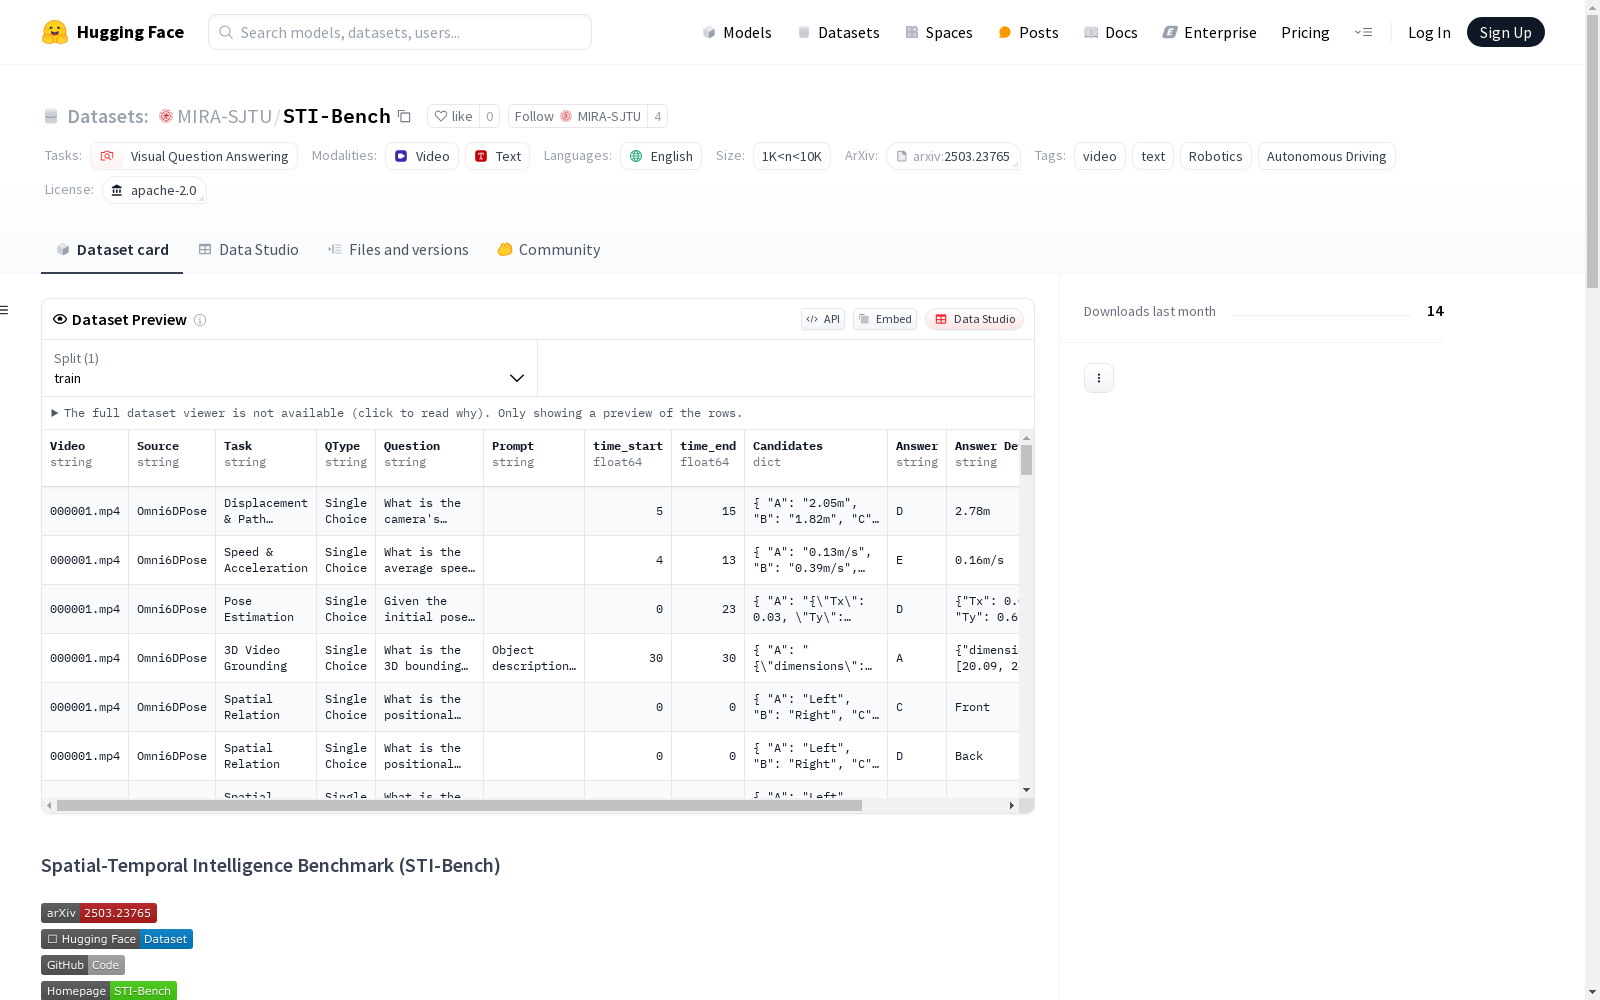Click the MIRA-SJTU organization avatar icon

click(166, 116)
